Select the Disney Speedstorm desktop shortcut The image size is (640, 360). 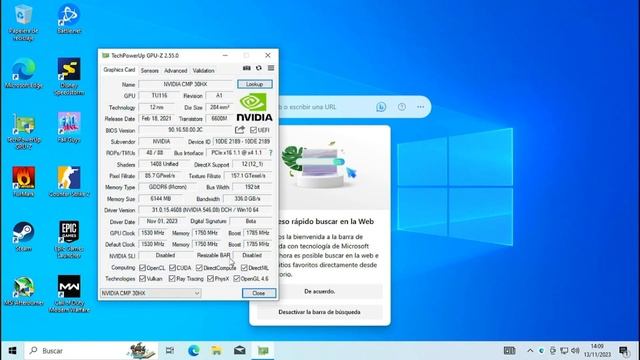click(x=69, y=77)
